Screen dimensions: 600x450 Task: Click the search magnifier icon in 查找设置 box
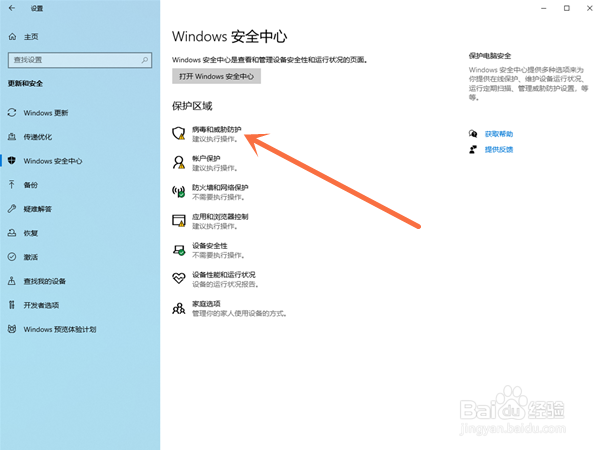[145, 60]
